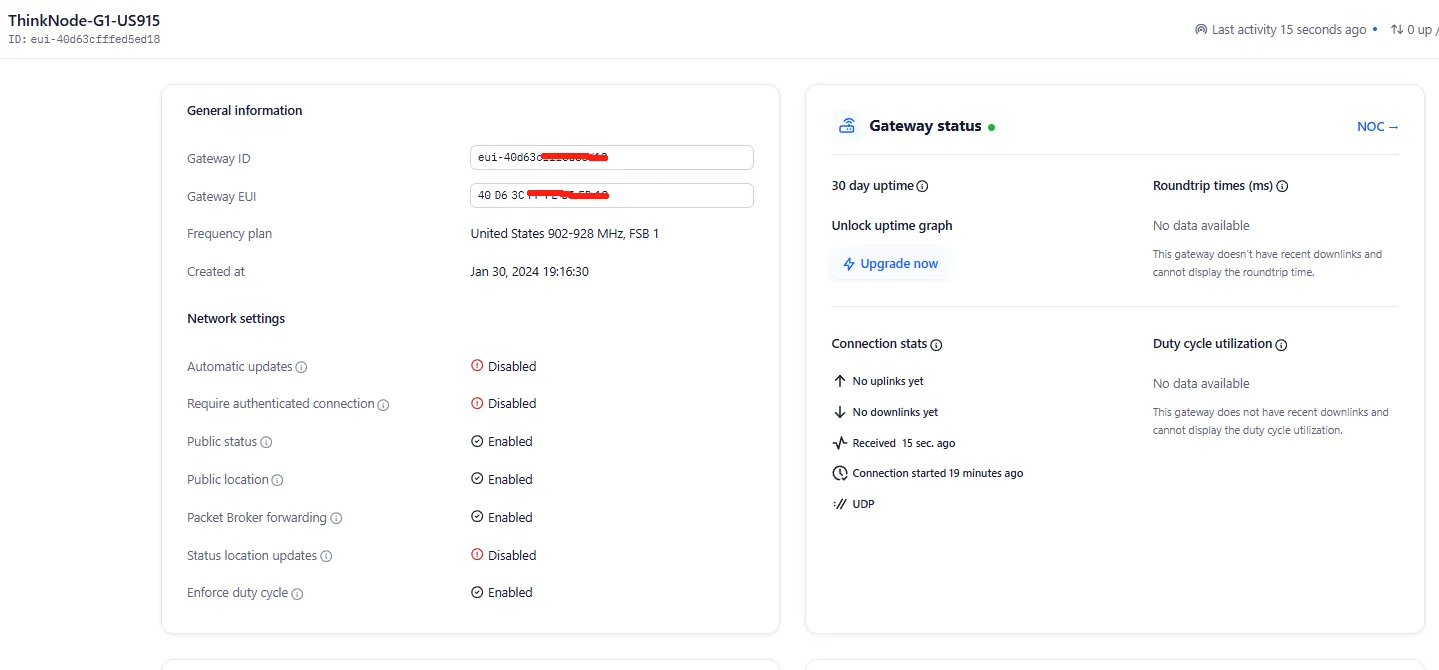Open the NOC link

tap(1377, 127)
